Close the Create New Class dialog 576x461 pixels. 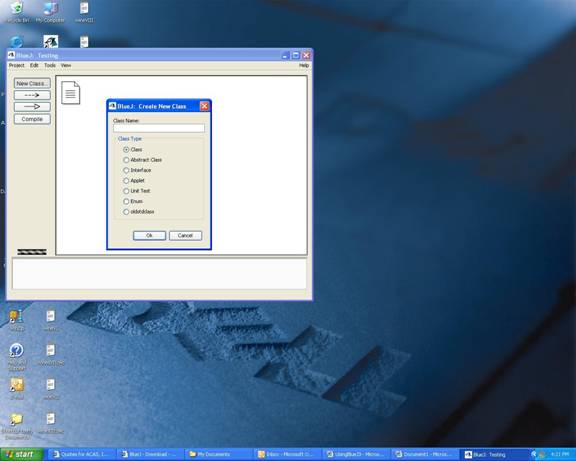click(204, 106)
